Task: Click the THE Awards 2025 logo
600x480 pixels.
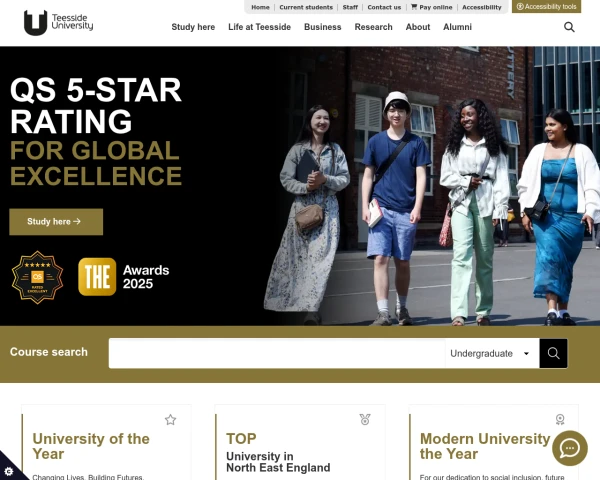Action: (124, 277)
